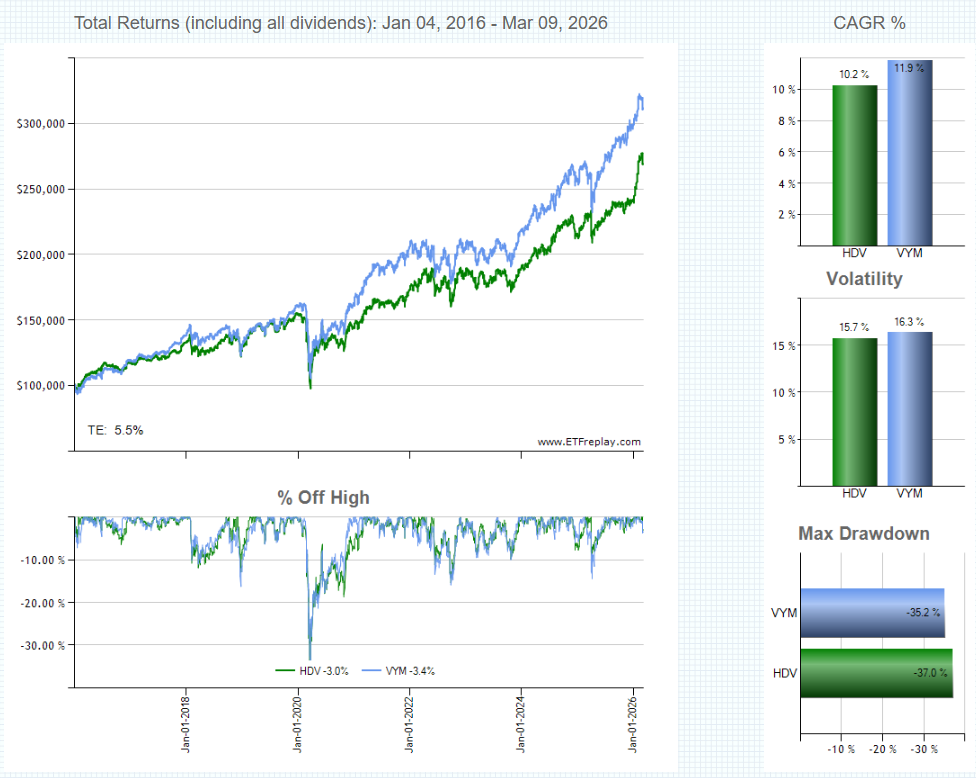The height and width of the screenshot is (778, 976).
Task: Click the 11.9 % value above VYM bar
Action: click(908, 68)
